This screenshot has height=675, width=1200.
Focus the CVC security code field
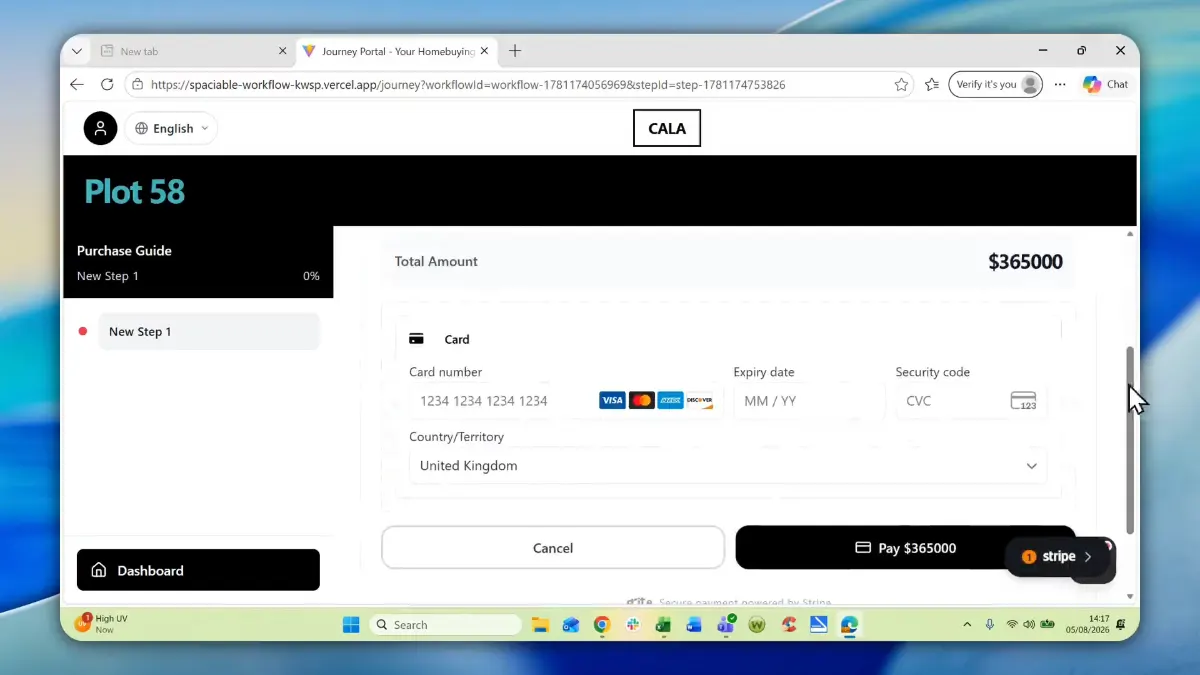click(x=971, y=401)
